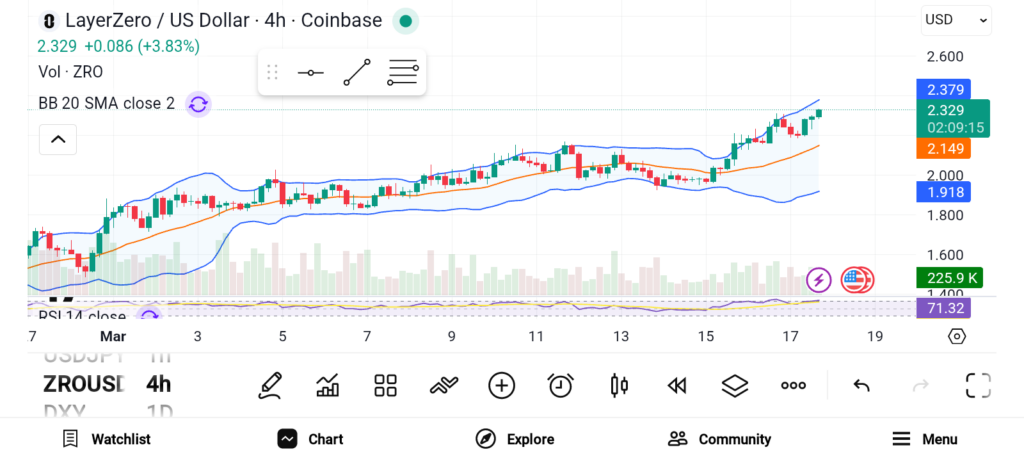Screen dimensions: 1024x461
Task: Toggle the green market status dot
Action: pos(404,20)
